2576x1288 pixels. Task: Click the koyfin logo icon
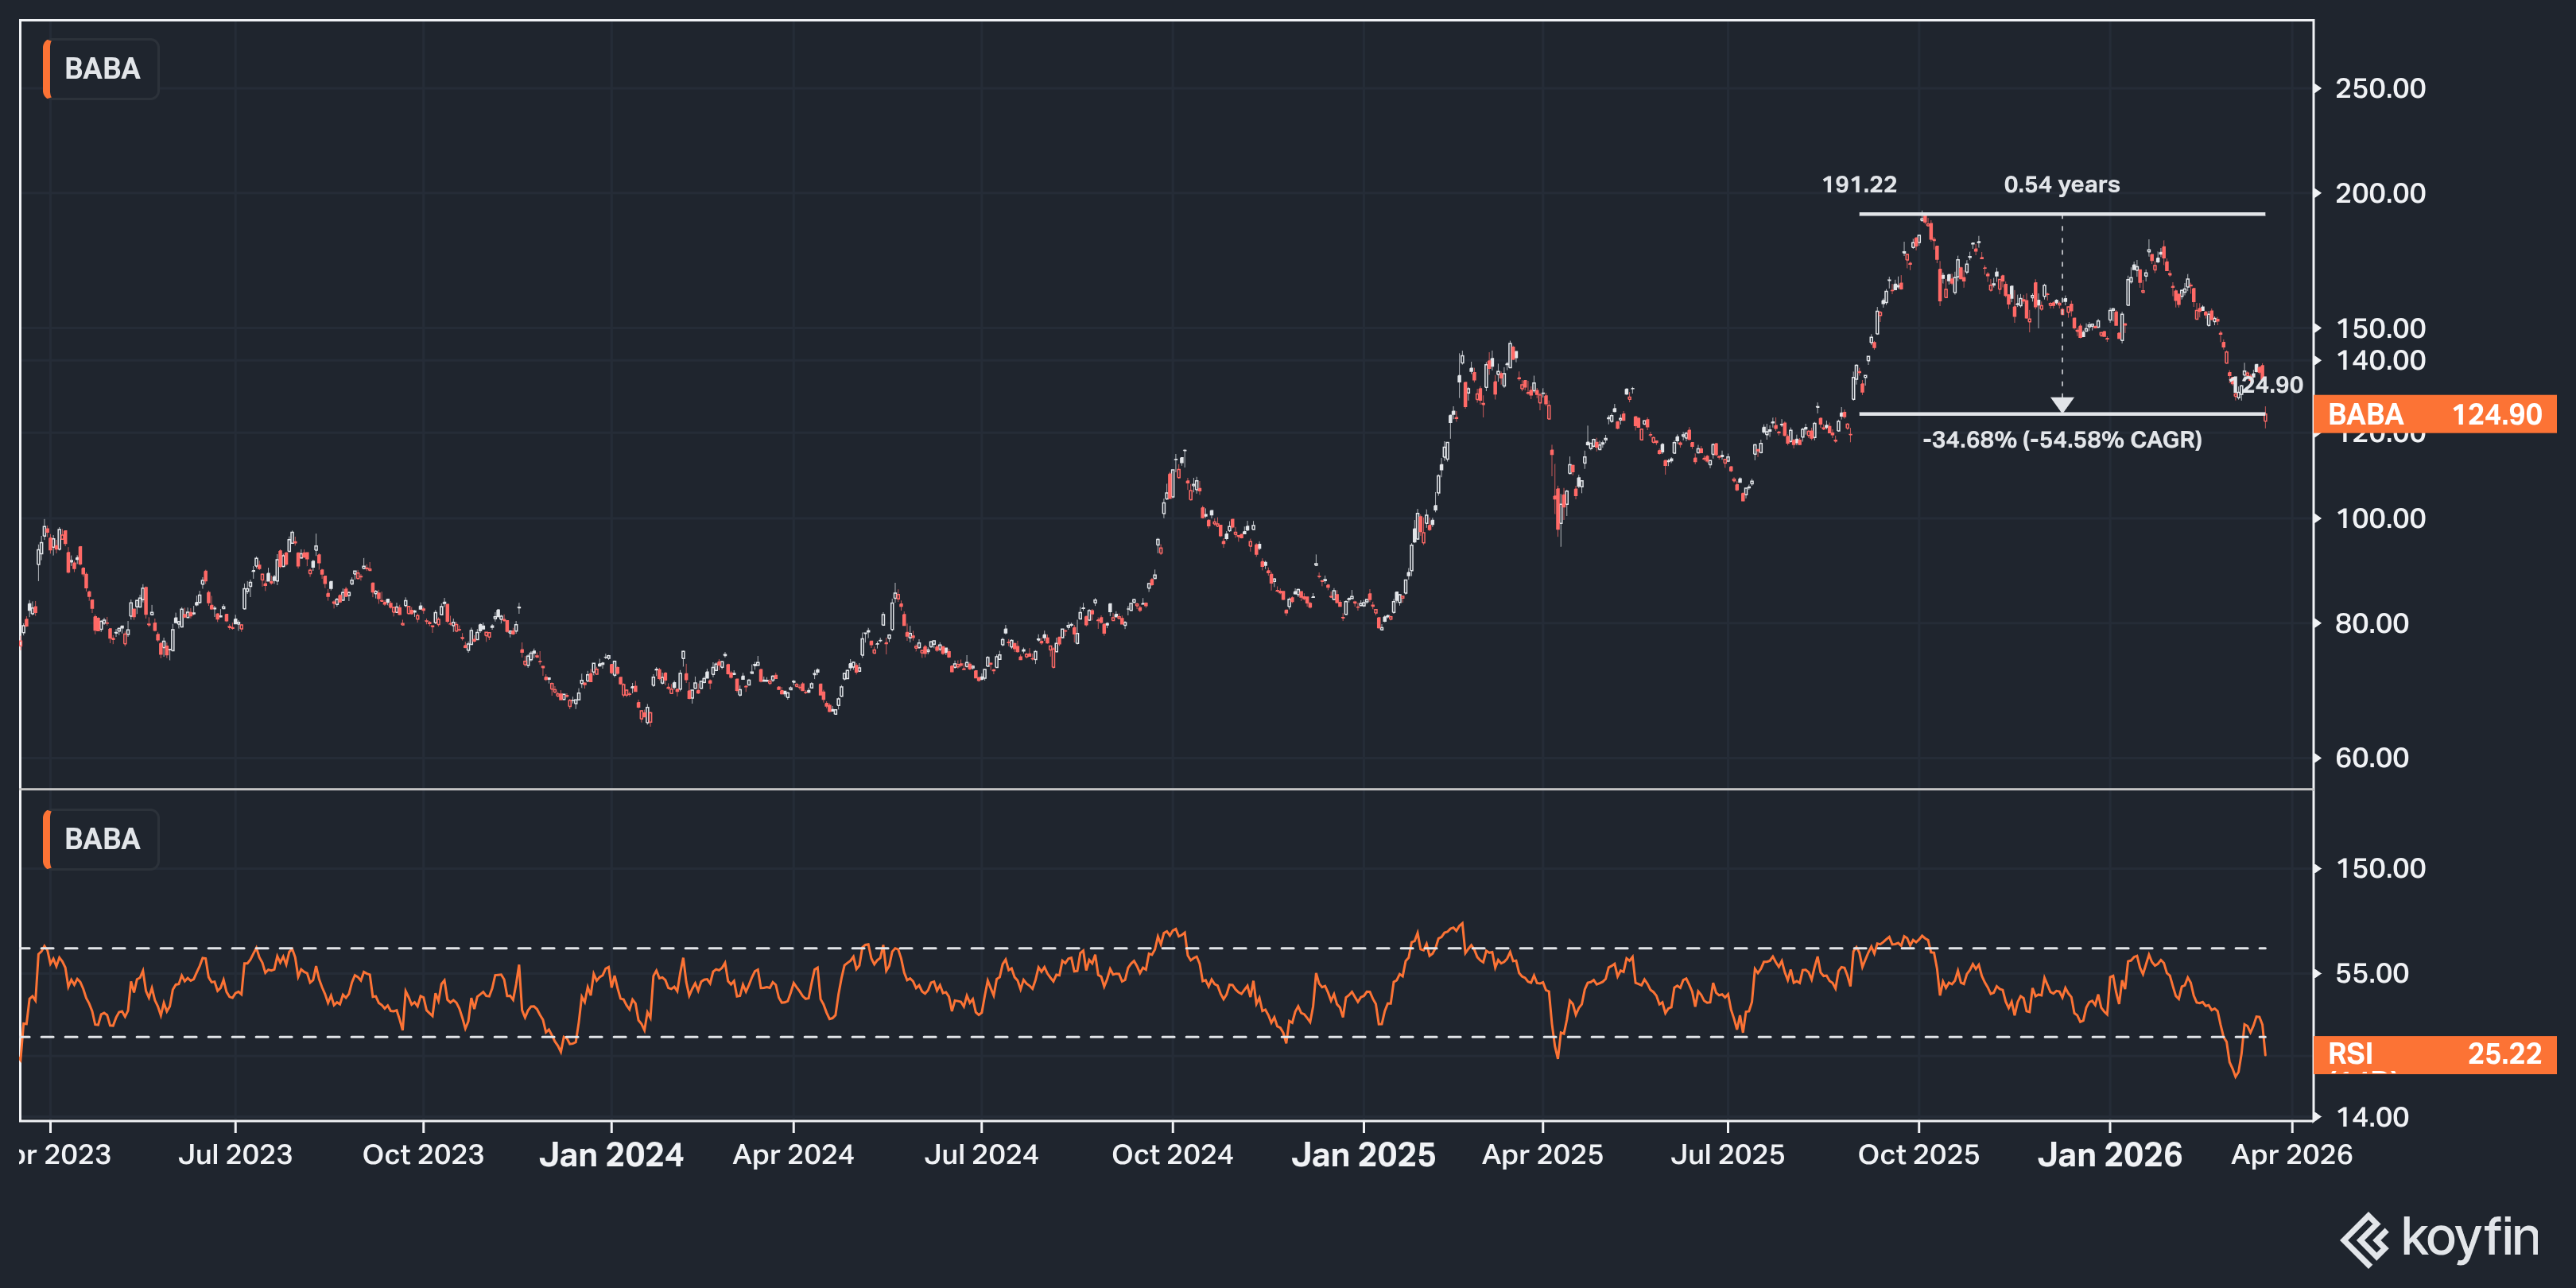coord(2365,1239)
